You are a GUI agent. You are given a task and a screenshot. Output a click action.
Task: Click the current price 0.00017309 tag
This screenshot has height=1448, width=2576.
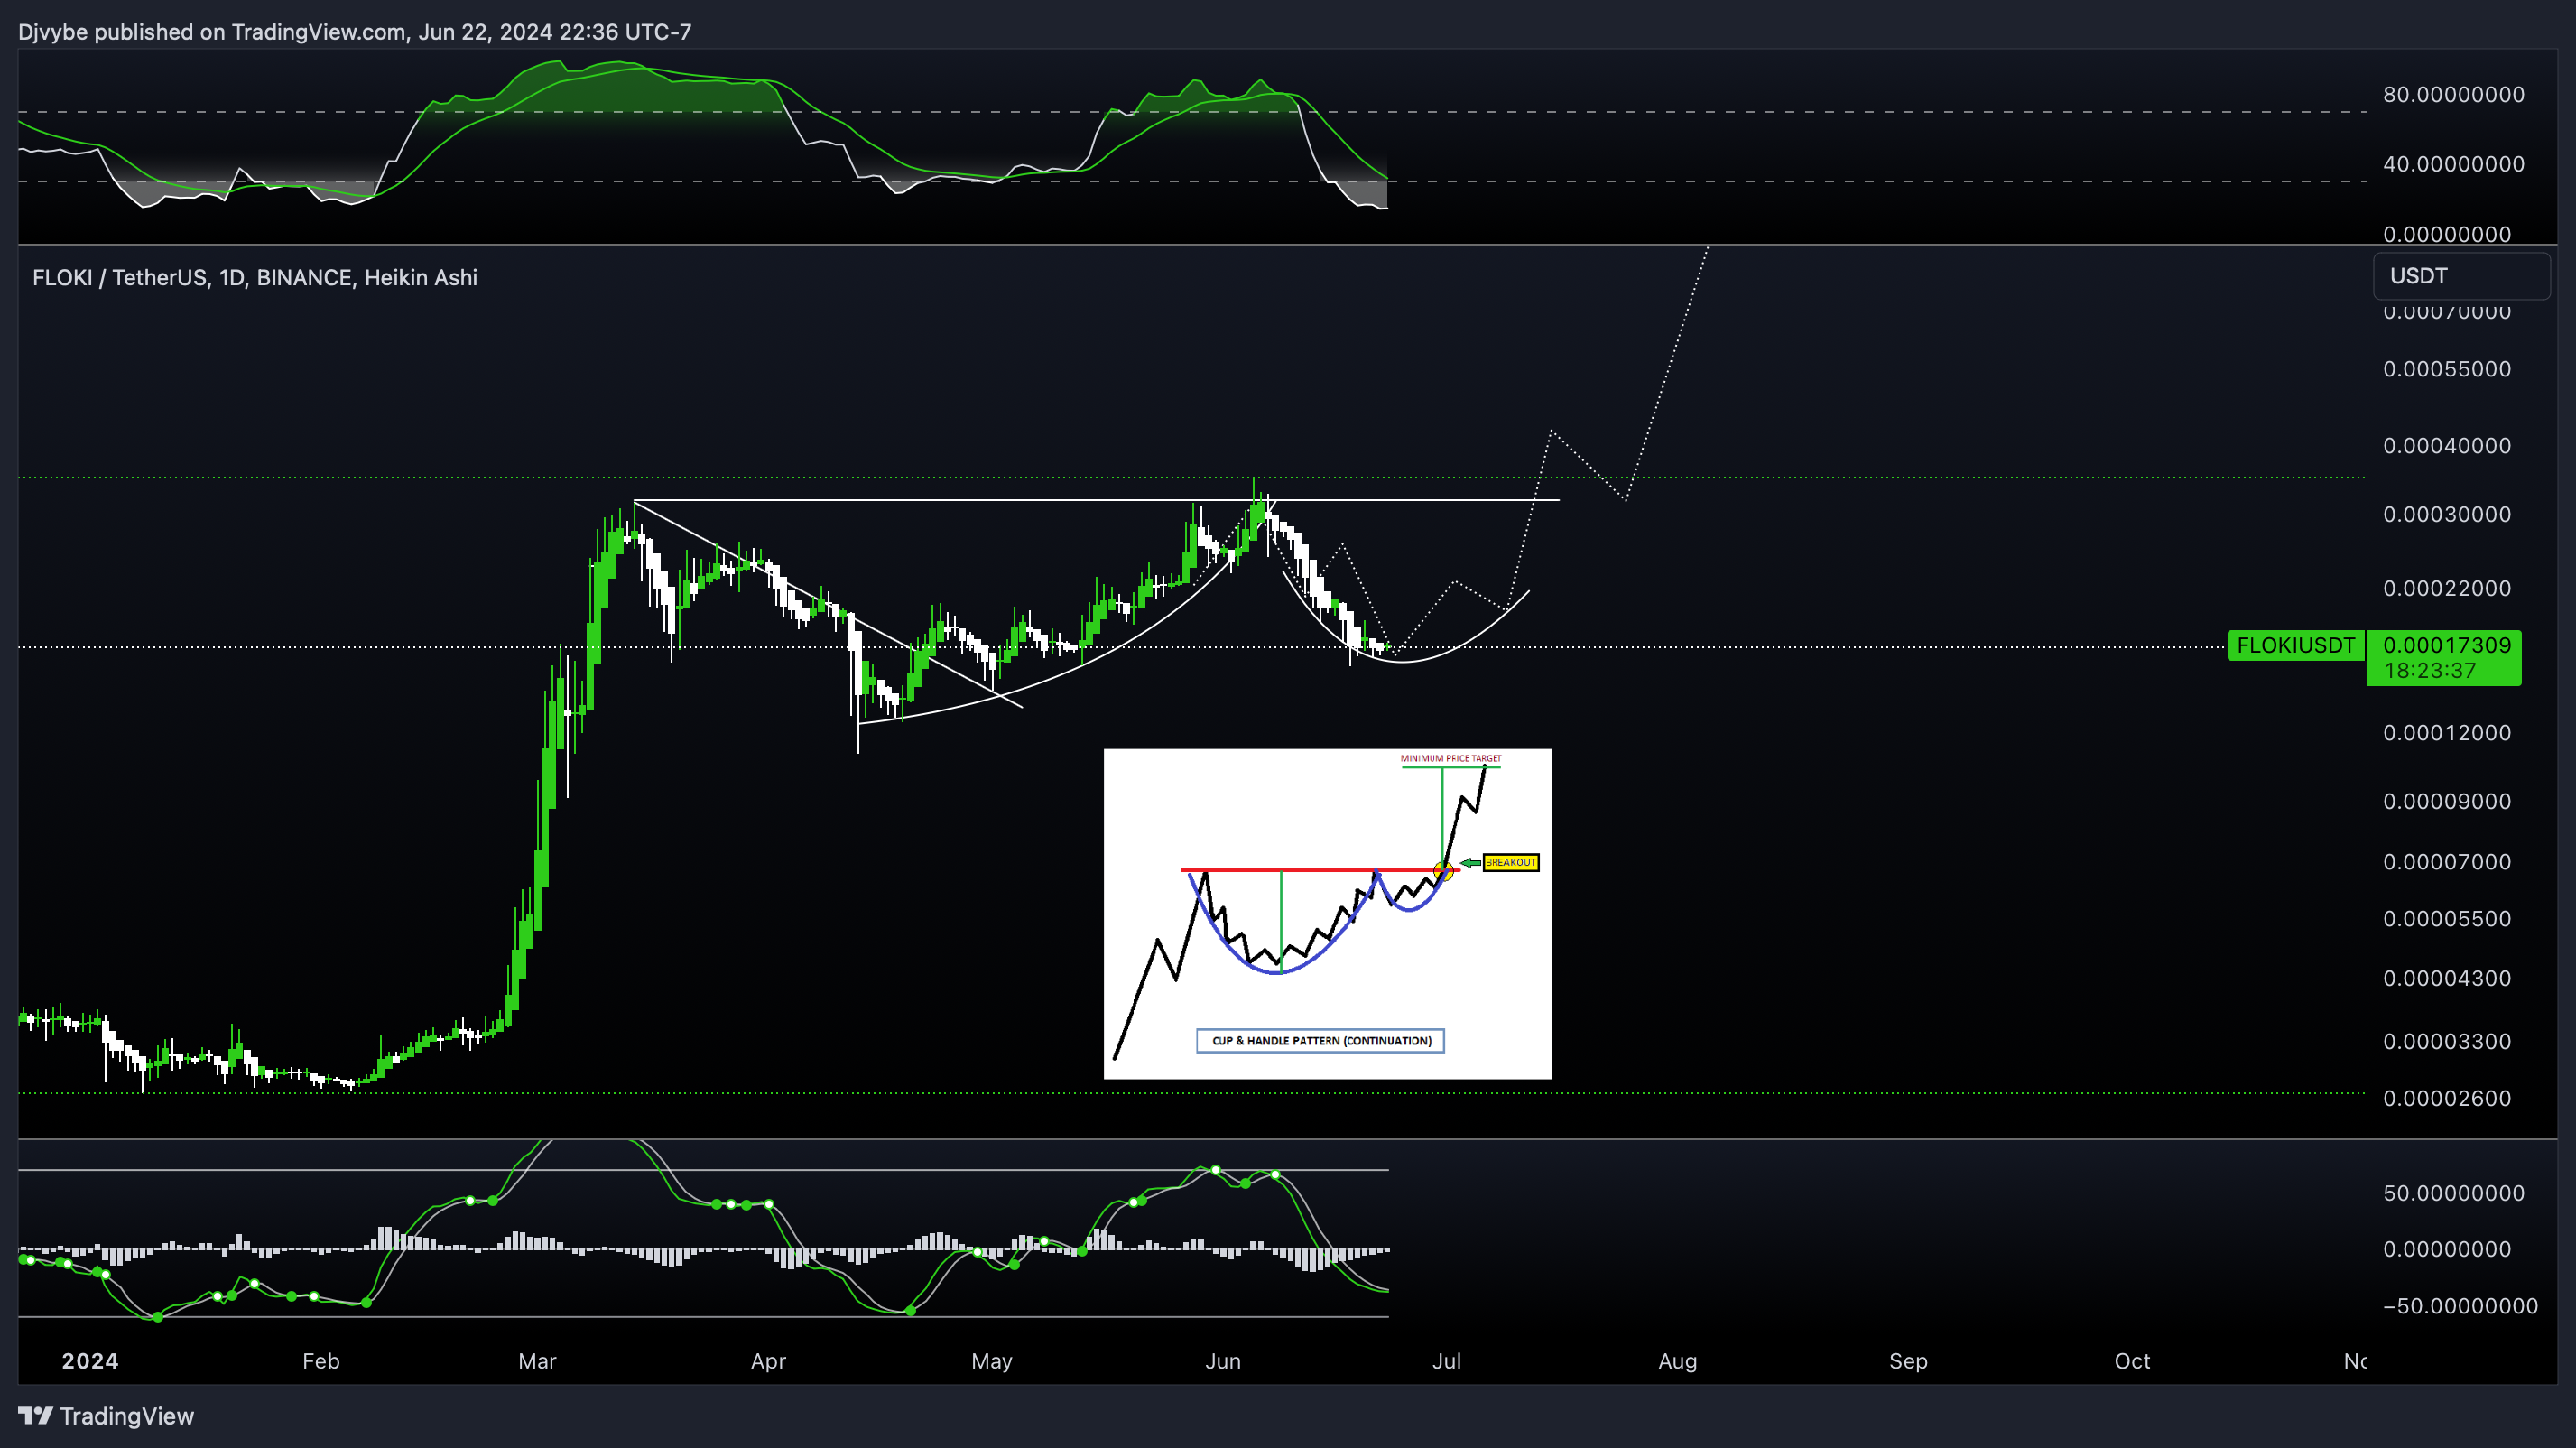pyautogui.click(x=2447, y=645)
